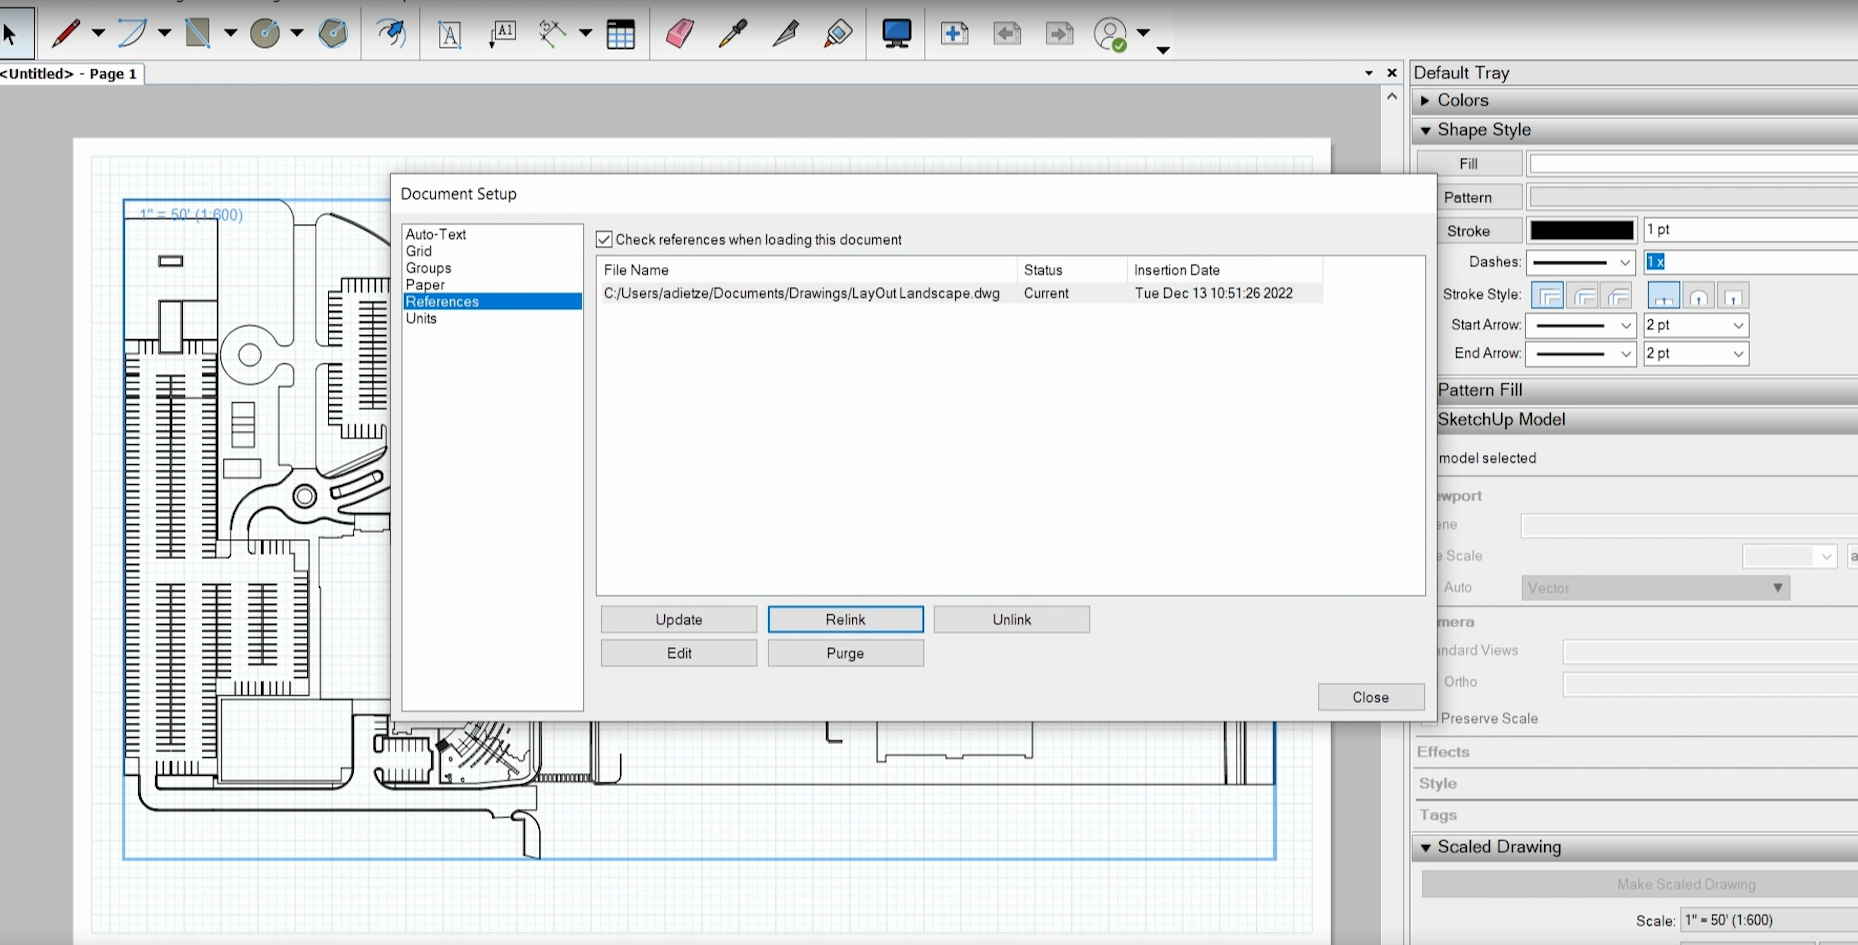Select the Text tool
The height and width of the screenshot is (945, 1858).
pos(450,33)
